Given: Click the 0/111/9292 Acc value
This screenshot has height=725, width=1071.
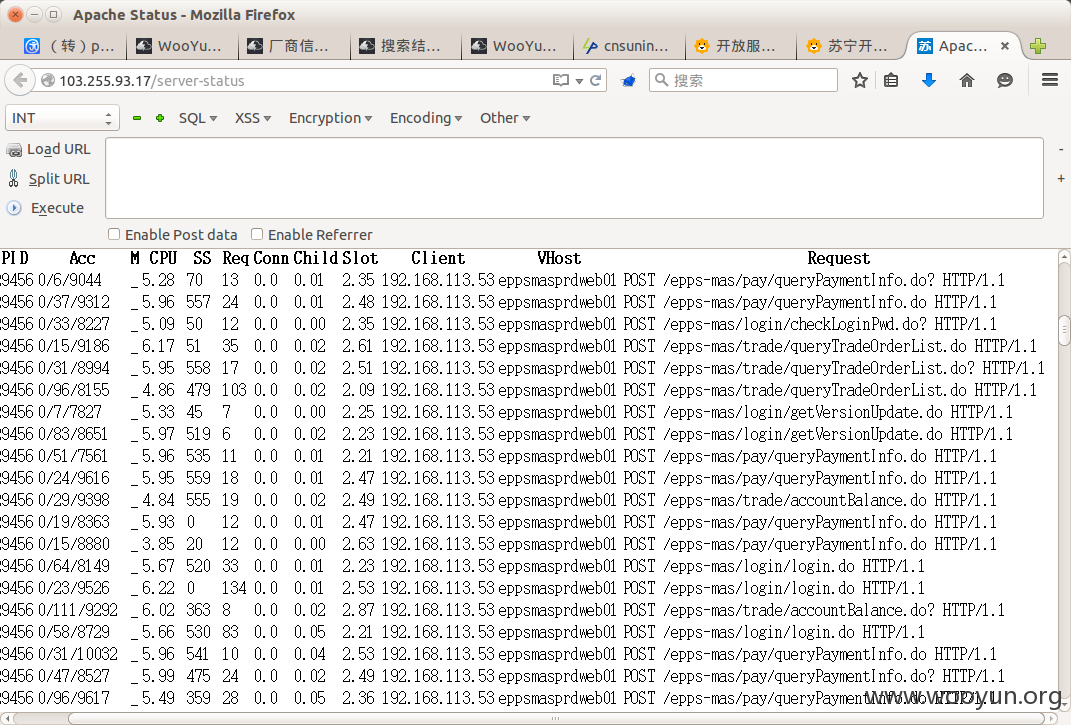Looking at the screenshot, I should coord(78,610).
